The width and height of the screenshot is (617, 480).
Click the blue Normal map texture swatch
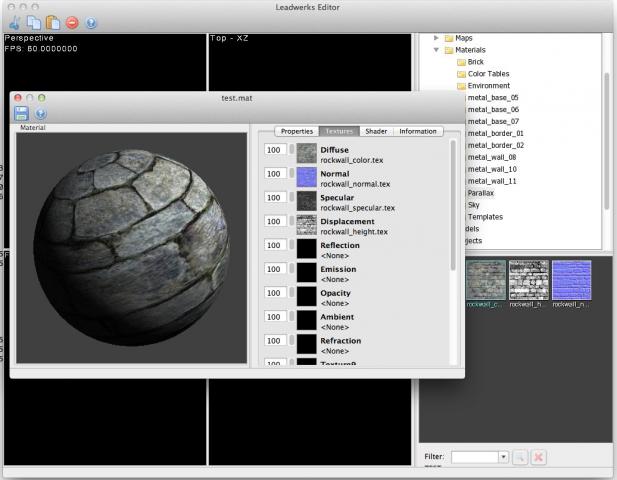pos(306,177)
